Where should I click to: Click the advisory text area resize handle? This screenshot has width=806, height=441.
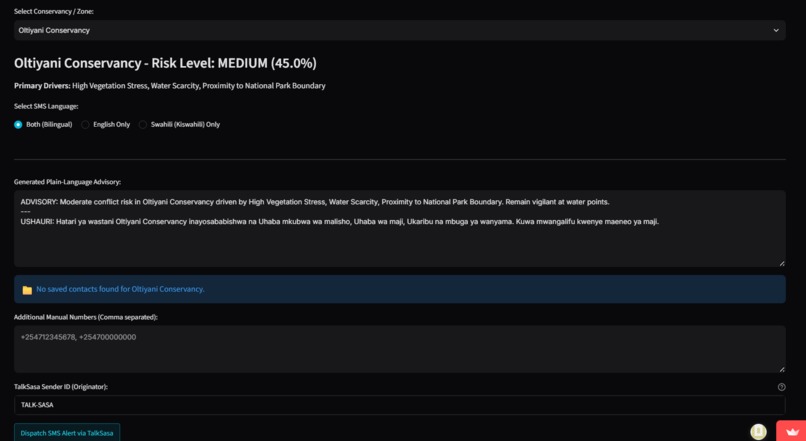point(781,263)
